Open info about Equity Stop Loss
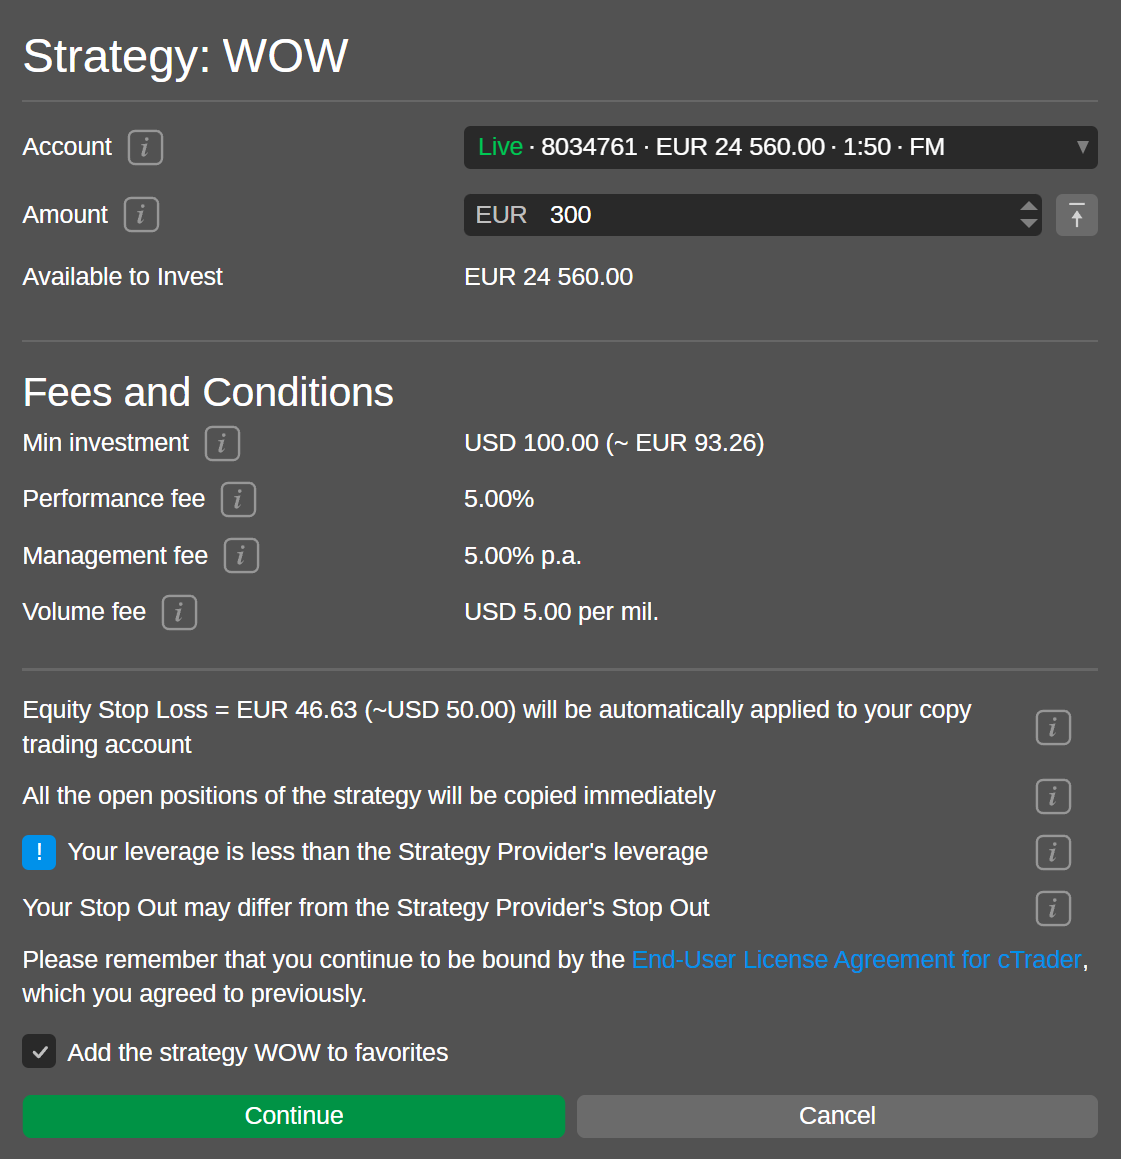 click(1052, 728)
